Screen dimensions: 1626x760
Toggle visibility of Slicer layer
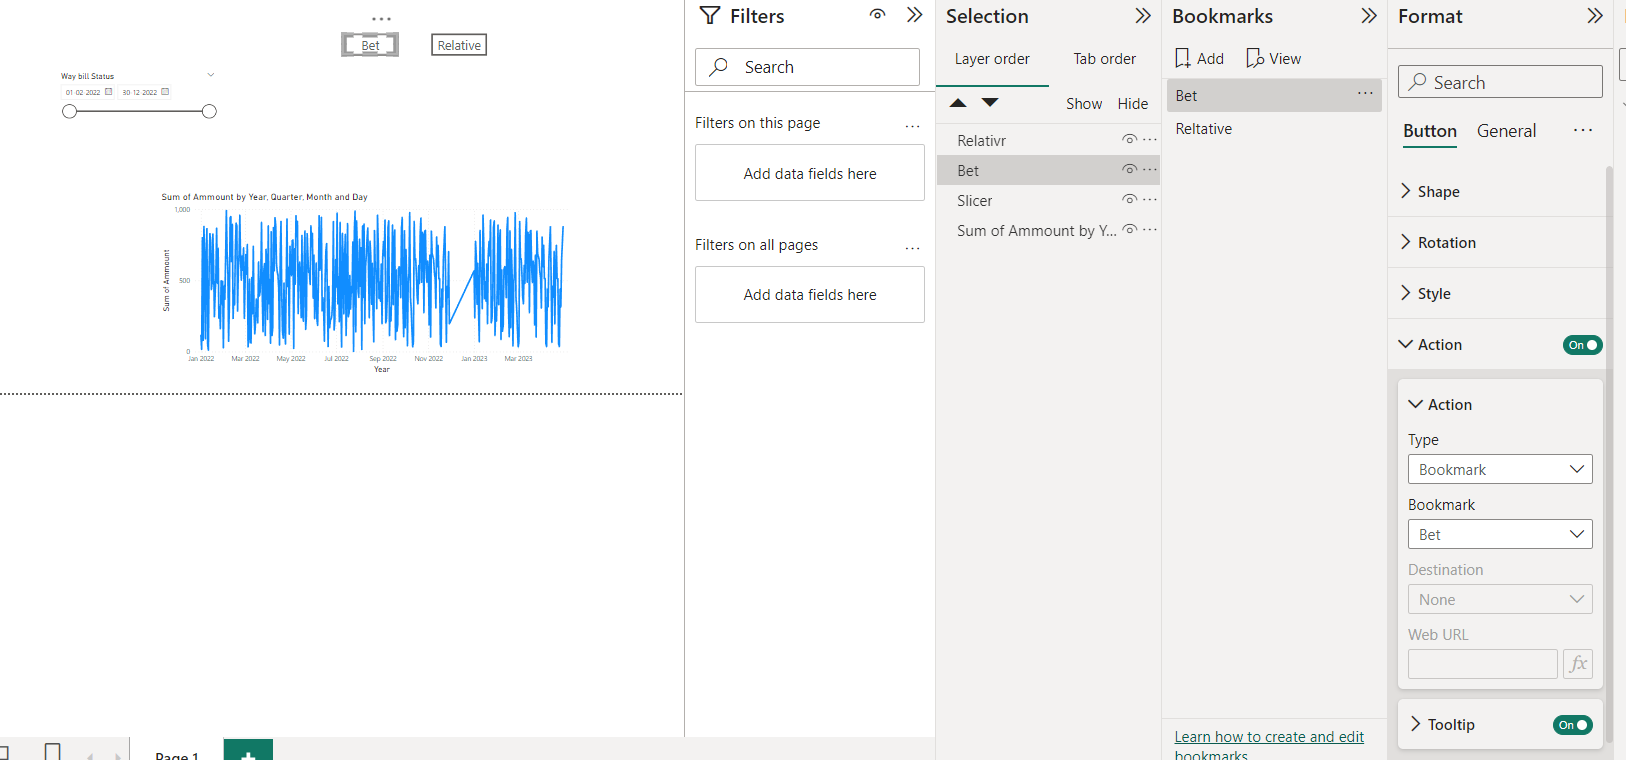pyautogui.click(x=1129, y=200)
